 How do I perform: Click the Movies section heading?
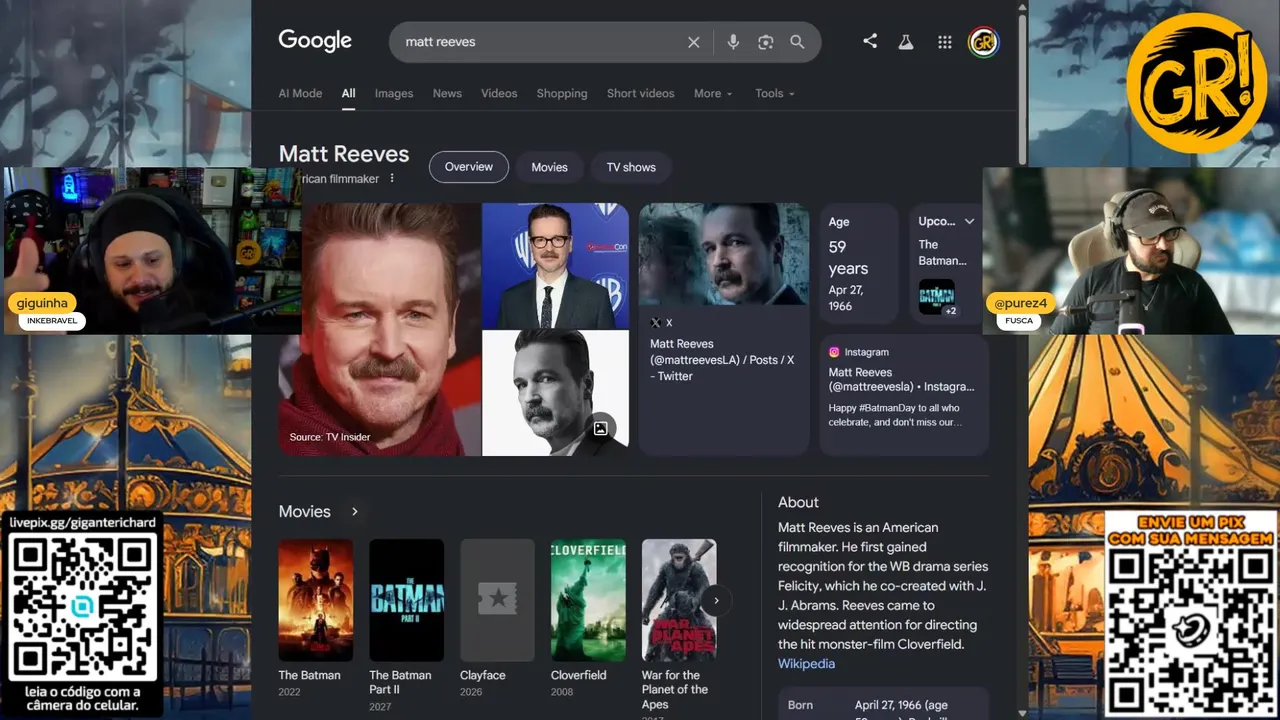[304, 511]
